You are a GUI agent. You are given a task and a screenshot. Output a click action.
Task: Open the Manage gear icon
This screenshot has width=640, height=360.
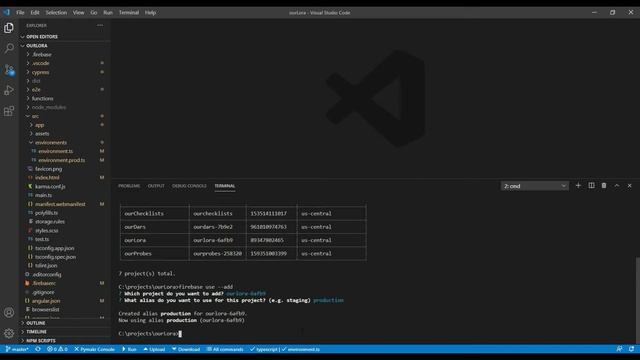(9, 333)
